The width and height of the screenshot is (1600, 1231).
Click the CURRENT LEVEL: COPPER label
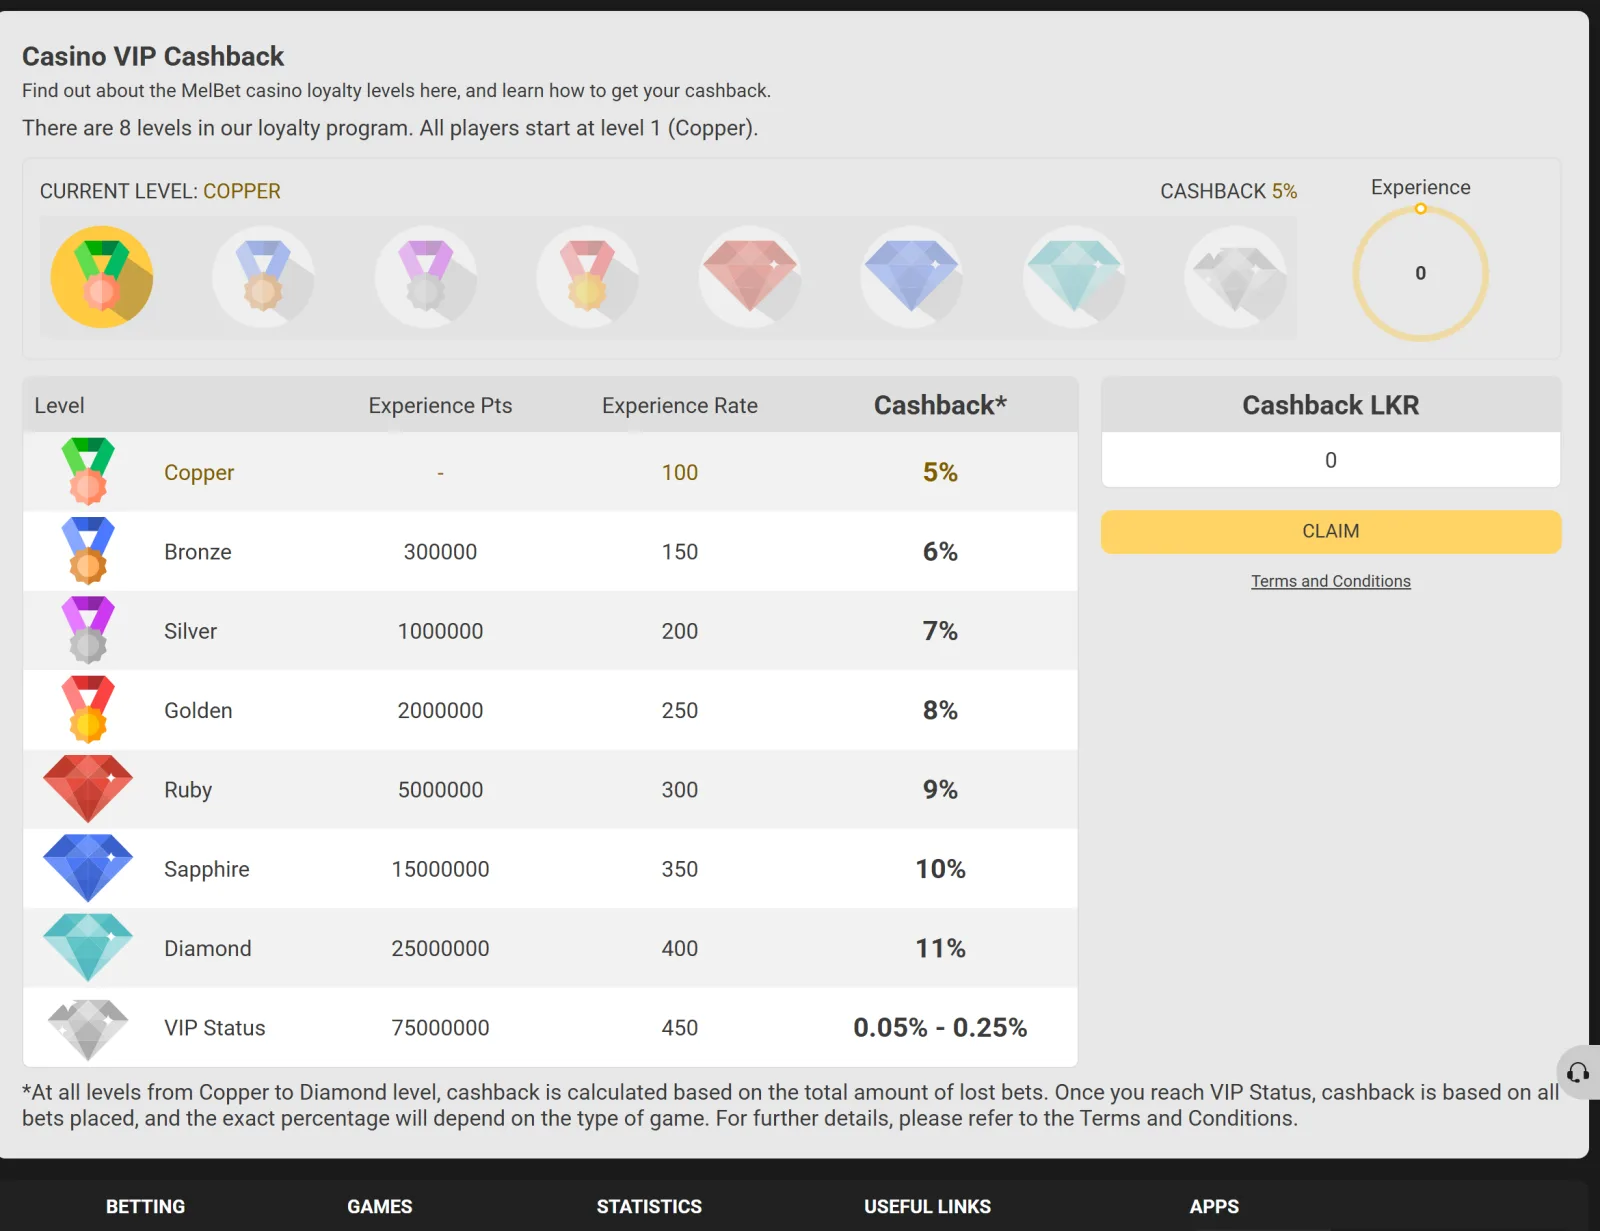pyautogui.click(x=160, y=191)
